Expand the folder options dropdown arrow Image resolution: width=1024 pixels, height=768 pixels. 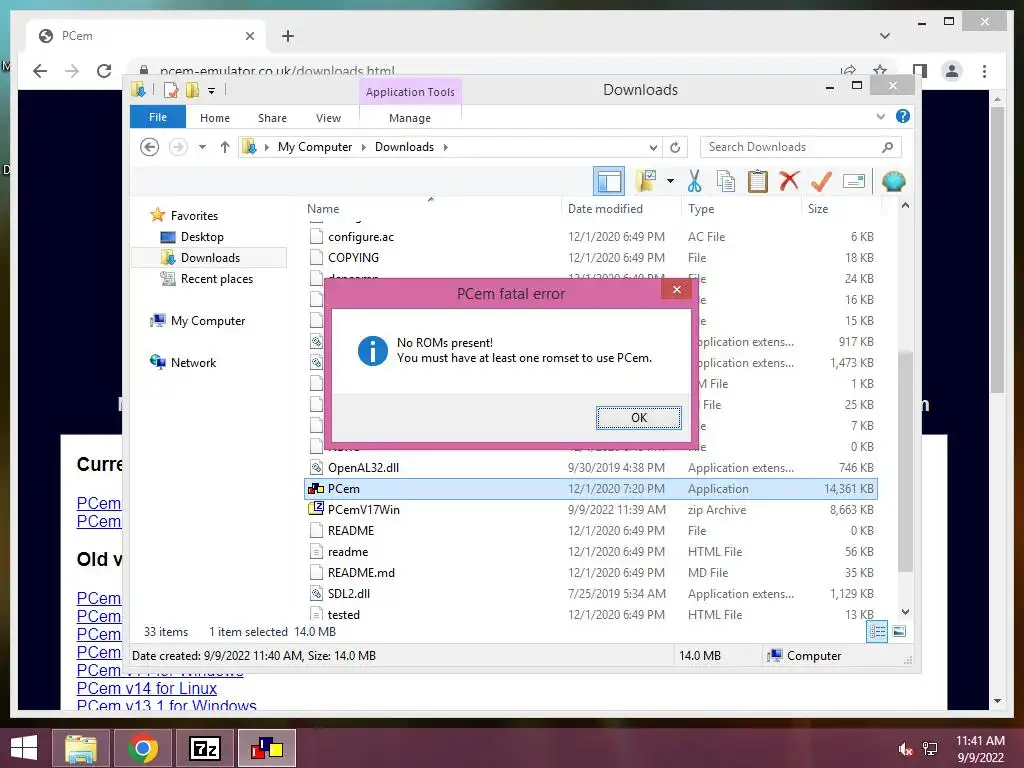point(670,181)
